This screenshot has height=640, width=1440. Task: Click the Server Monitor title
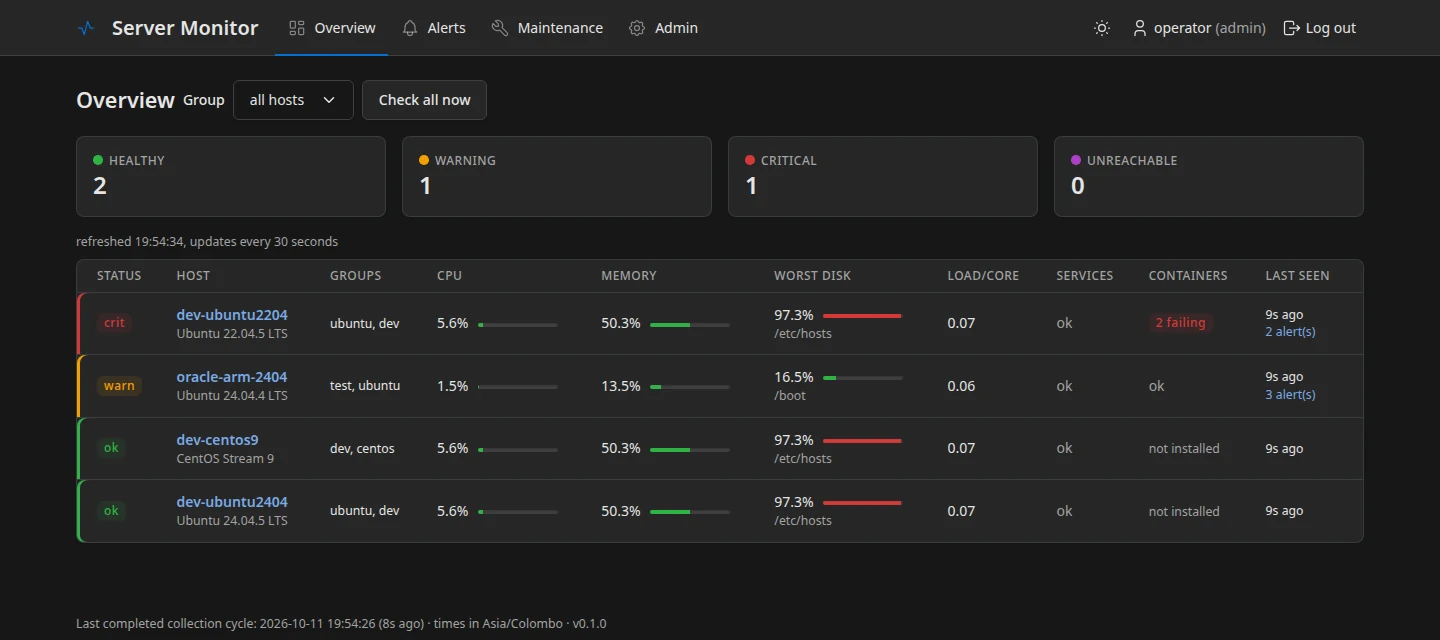pyautogui.click(x=185, y=28)
